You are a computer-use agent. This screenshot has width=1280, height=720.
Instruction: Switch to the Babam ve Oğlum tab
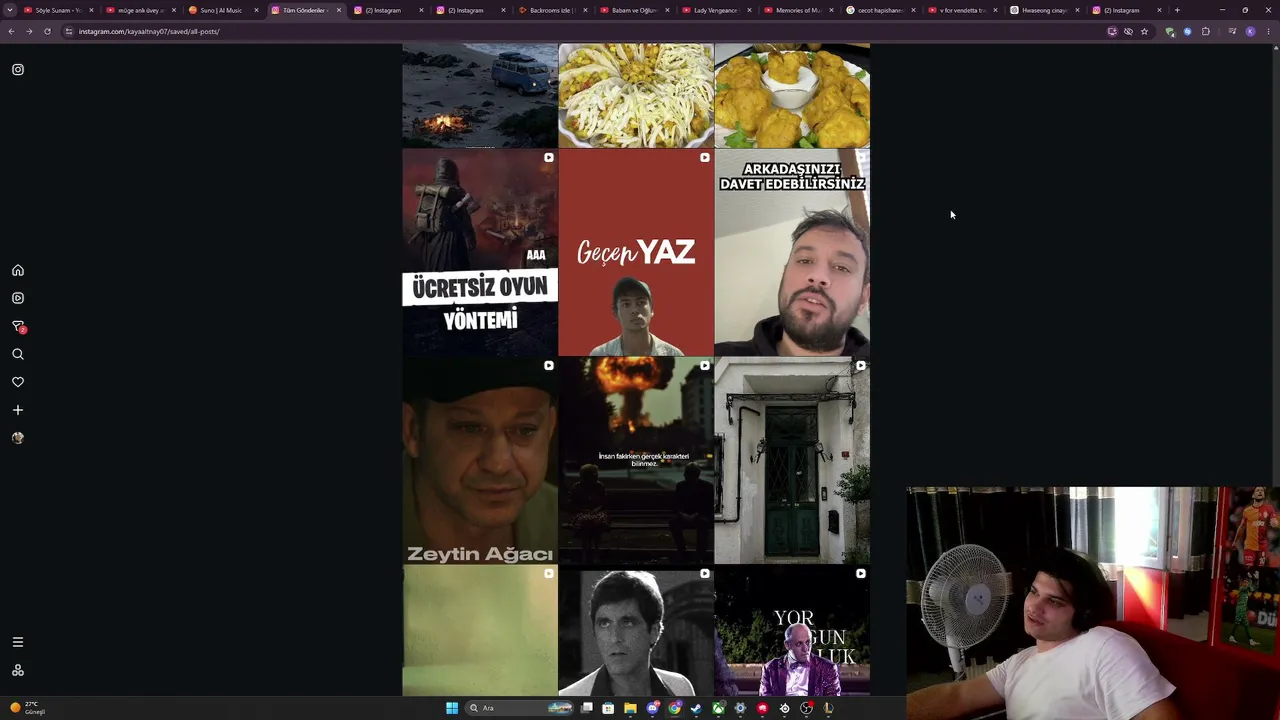pyautogui.click(x=634, y=10)
